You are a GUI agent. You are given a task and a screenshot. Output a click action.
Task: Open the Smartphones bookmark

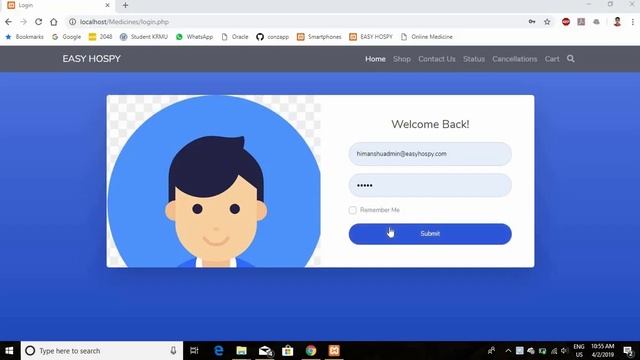(319, 37)
